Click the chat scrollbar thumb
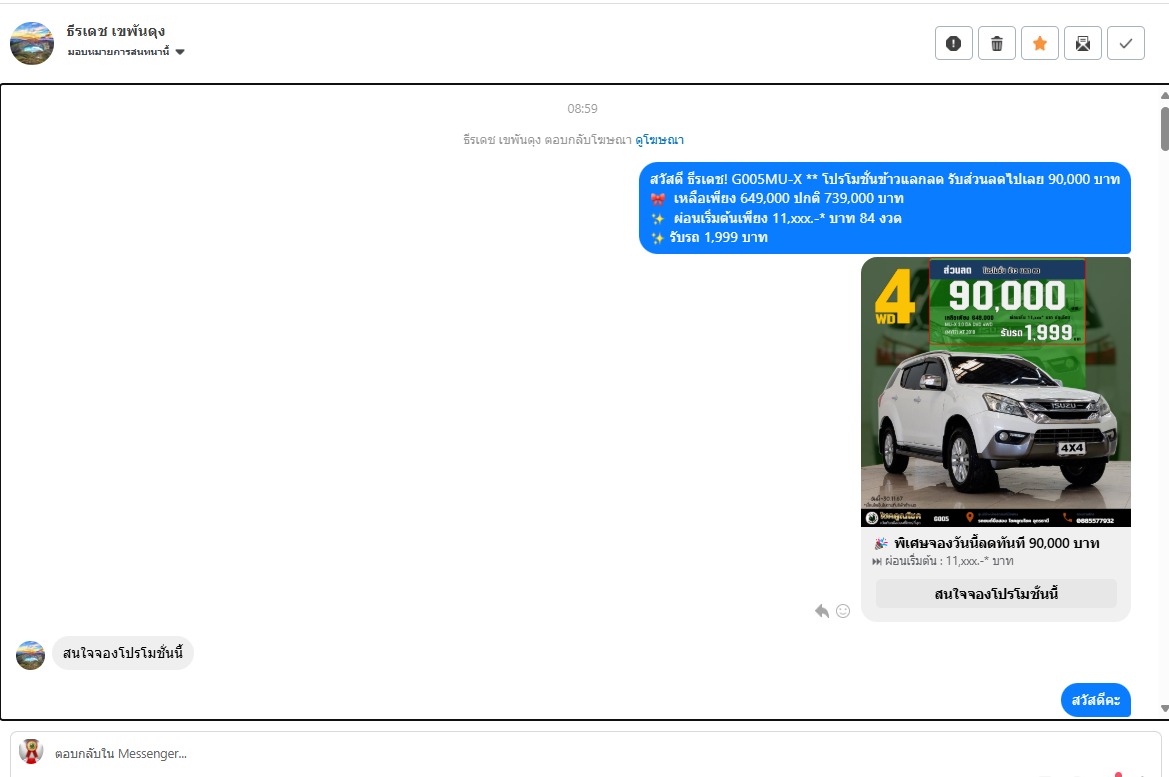This screenshot has height=777, width=1169. point(1165,129)
